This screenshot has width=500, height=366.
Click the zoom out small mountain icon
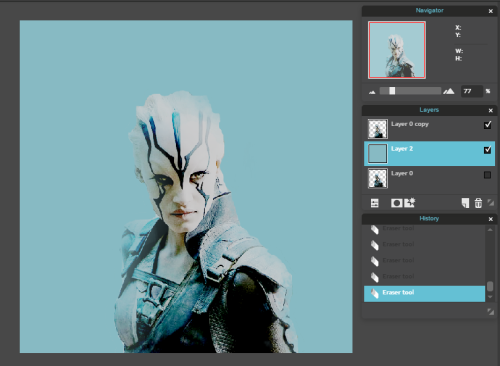(x=372, y=92)
